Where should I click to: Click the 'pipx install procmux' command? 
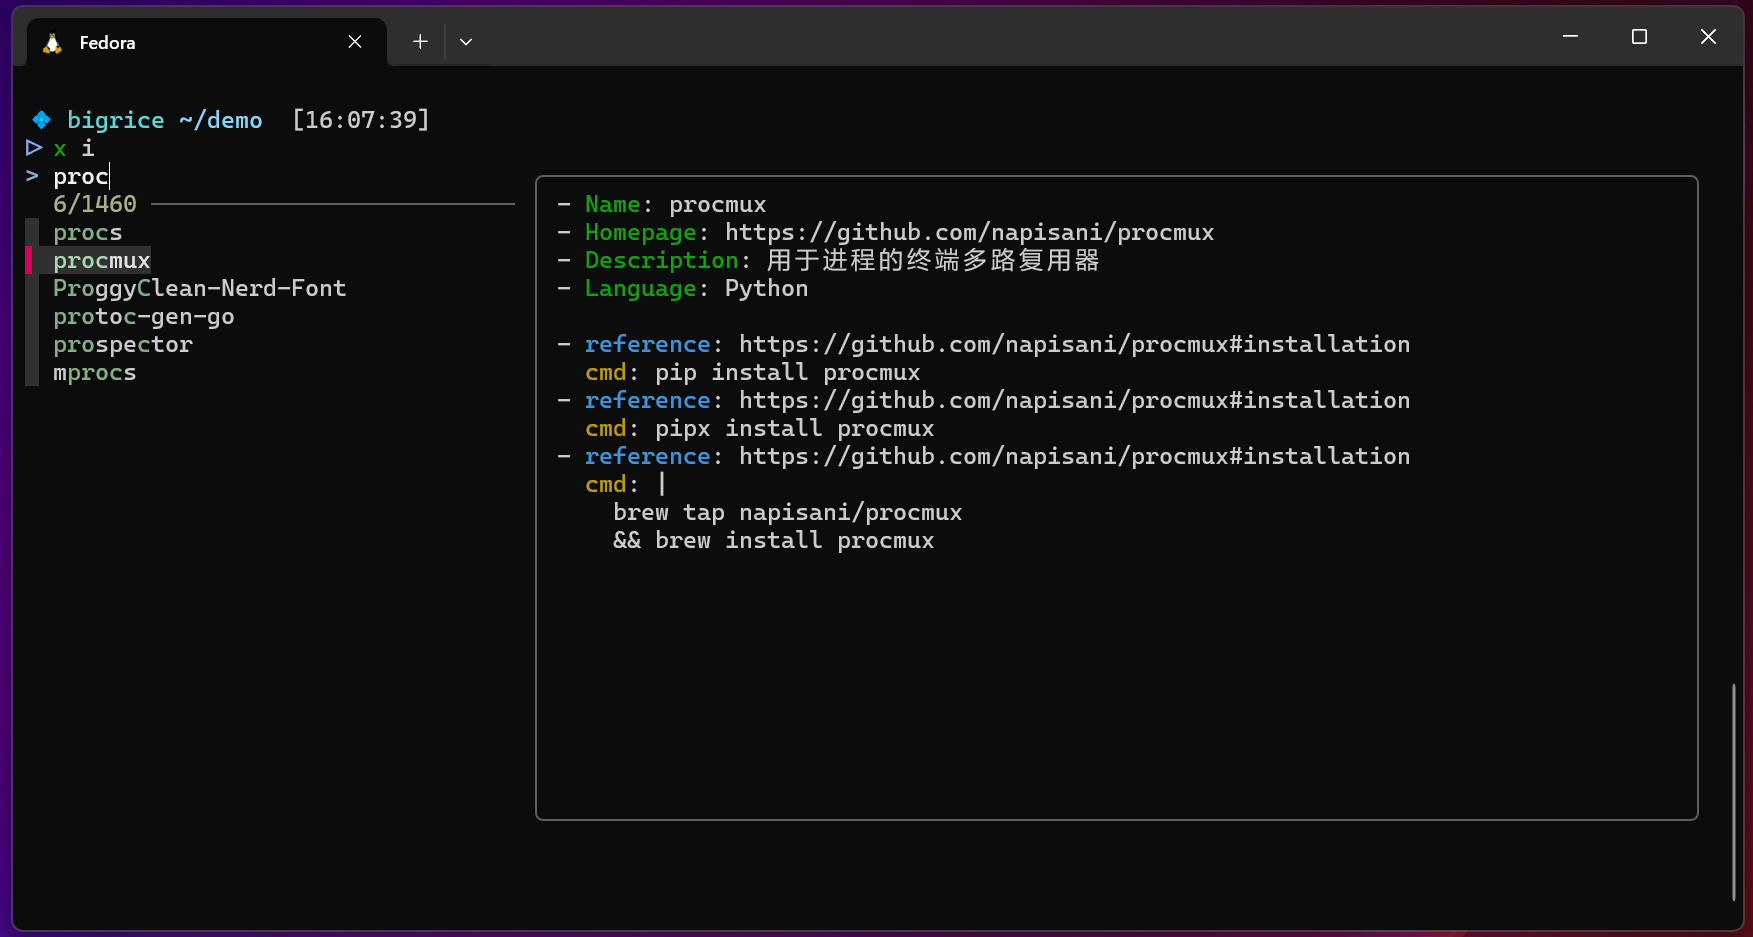[x=795, y=429]
